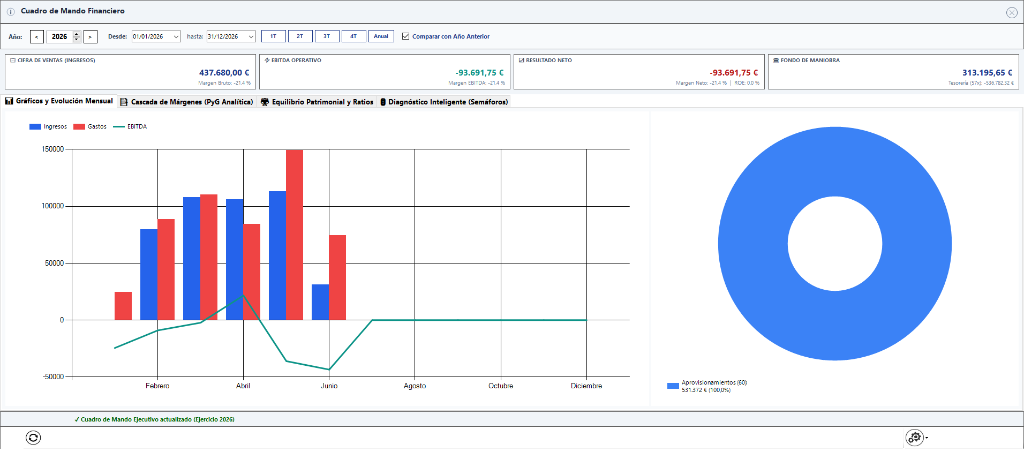Click the Margen Bruto percentage text
This screenshot has width=1024, height=449.
226,84
